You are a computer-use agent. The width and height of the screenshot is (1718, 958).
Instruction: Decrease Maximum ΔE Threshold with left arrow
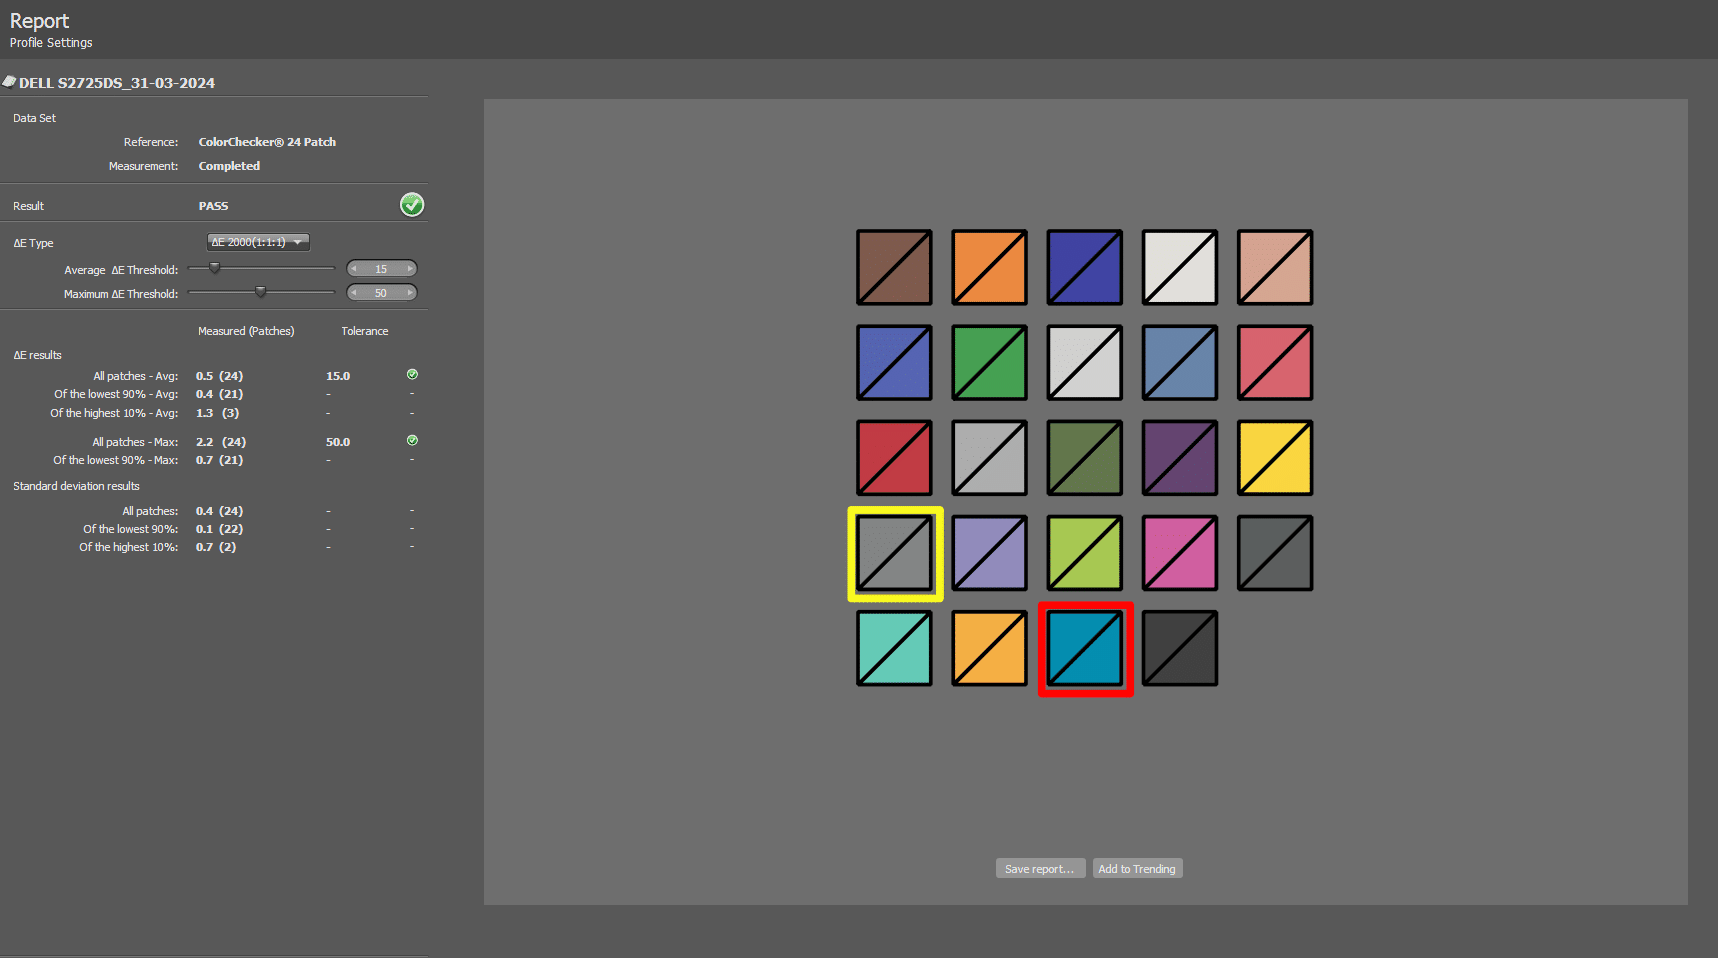354,293
